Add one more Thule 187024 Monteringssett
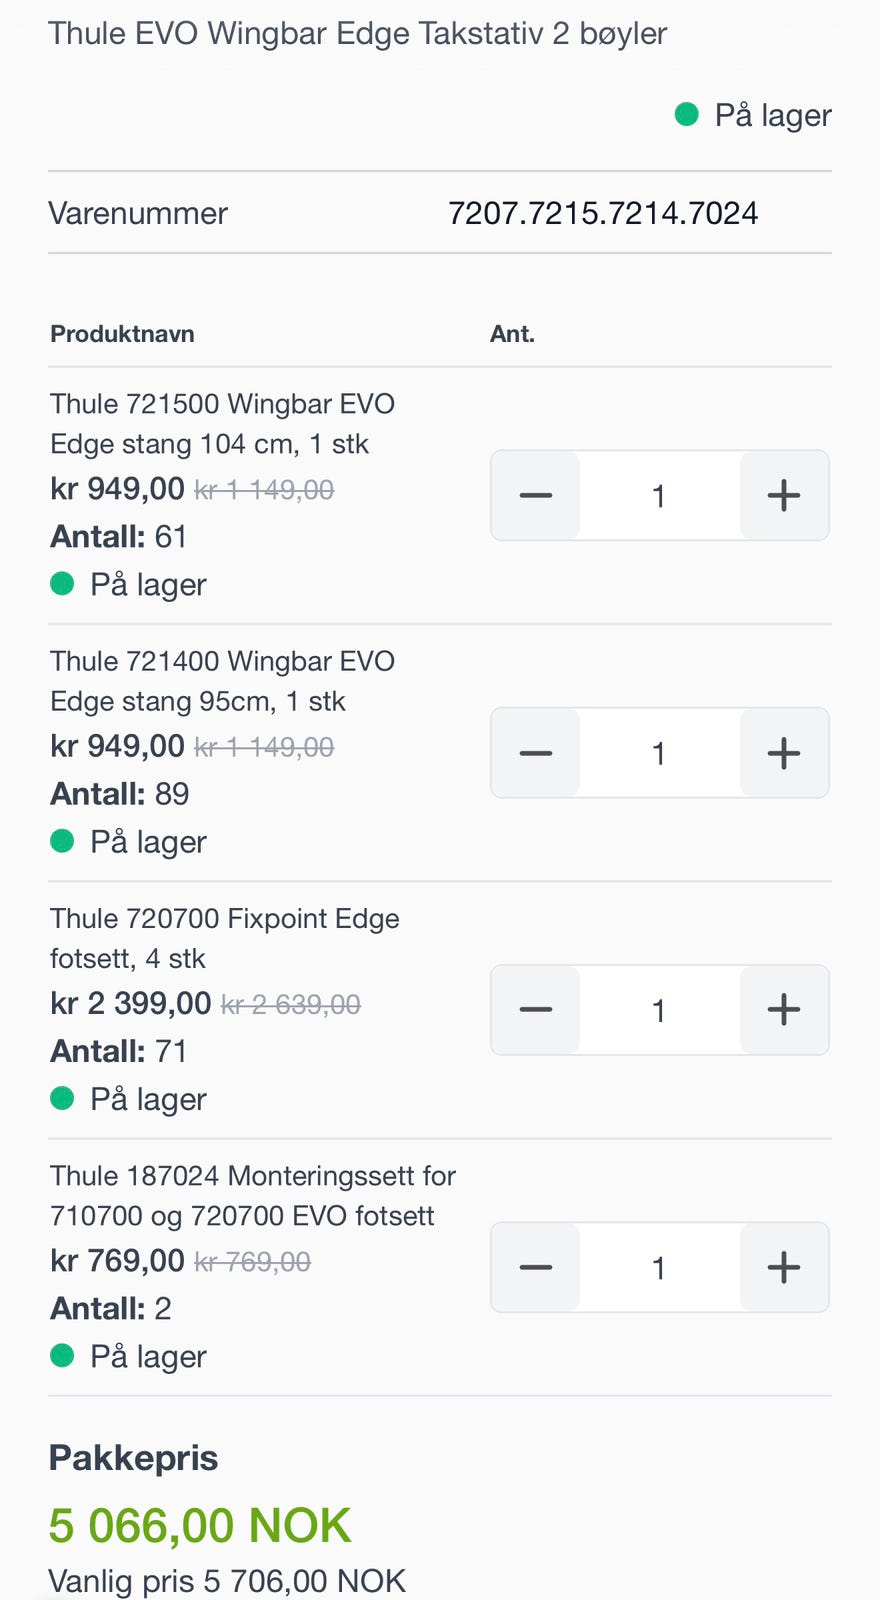The height and width of the screenshot is (1600, 880). point(784,1267)
